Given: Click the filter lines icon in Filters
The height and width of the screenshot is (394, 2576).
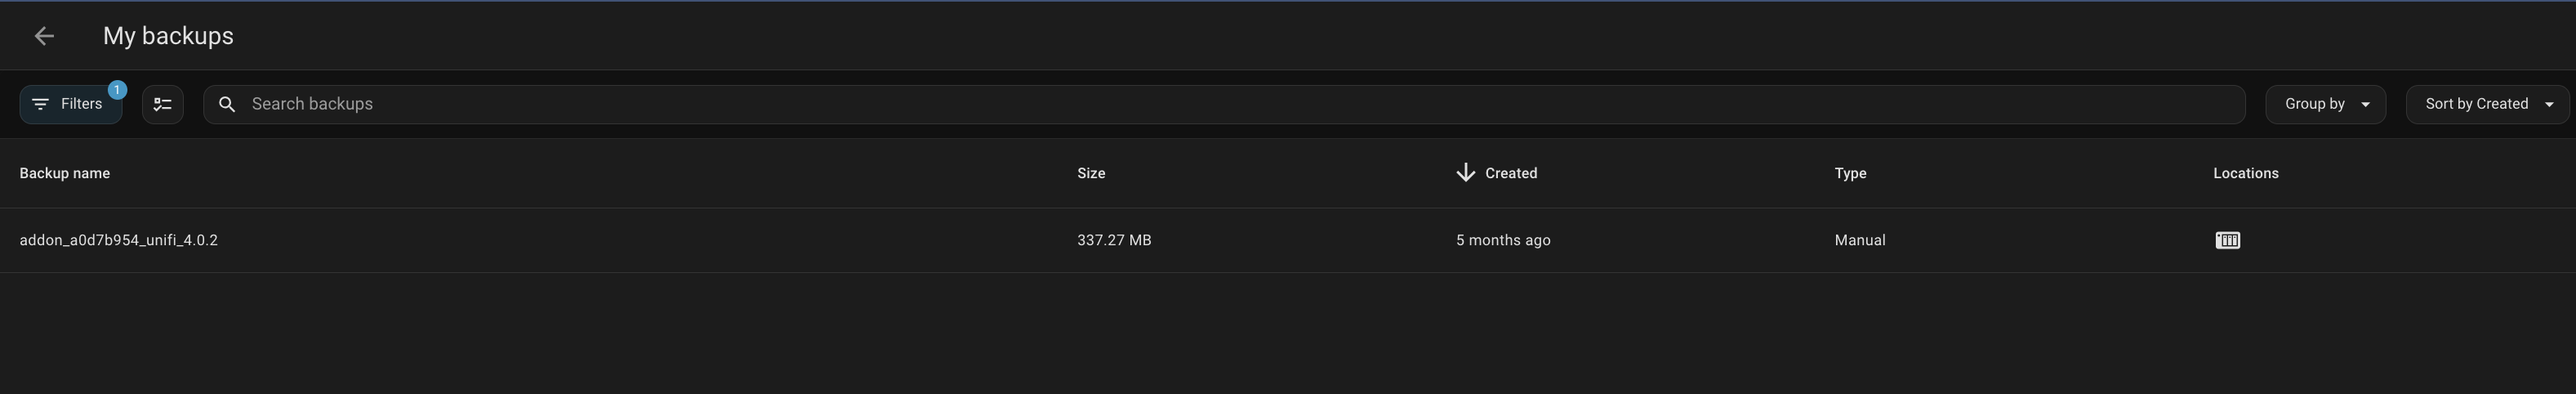Looking at the screenshot, I should (40, 104).
